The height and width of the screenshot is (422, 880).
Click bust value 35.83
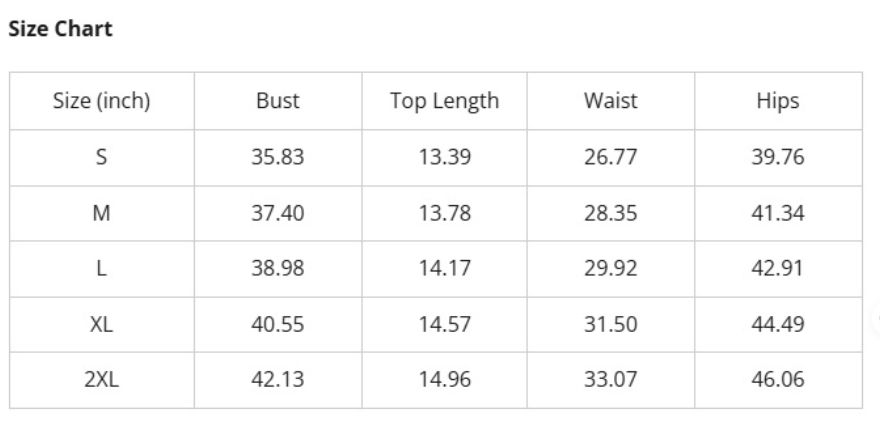(x=278, y=157)
